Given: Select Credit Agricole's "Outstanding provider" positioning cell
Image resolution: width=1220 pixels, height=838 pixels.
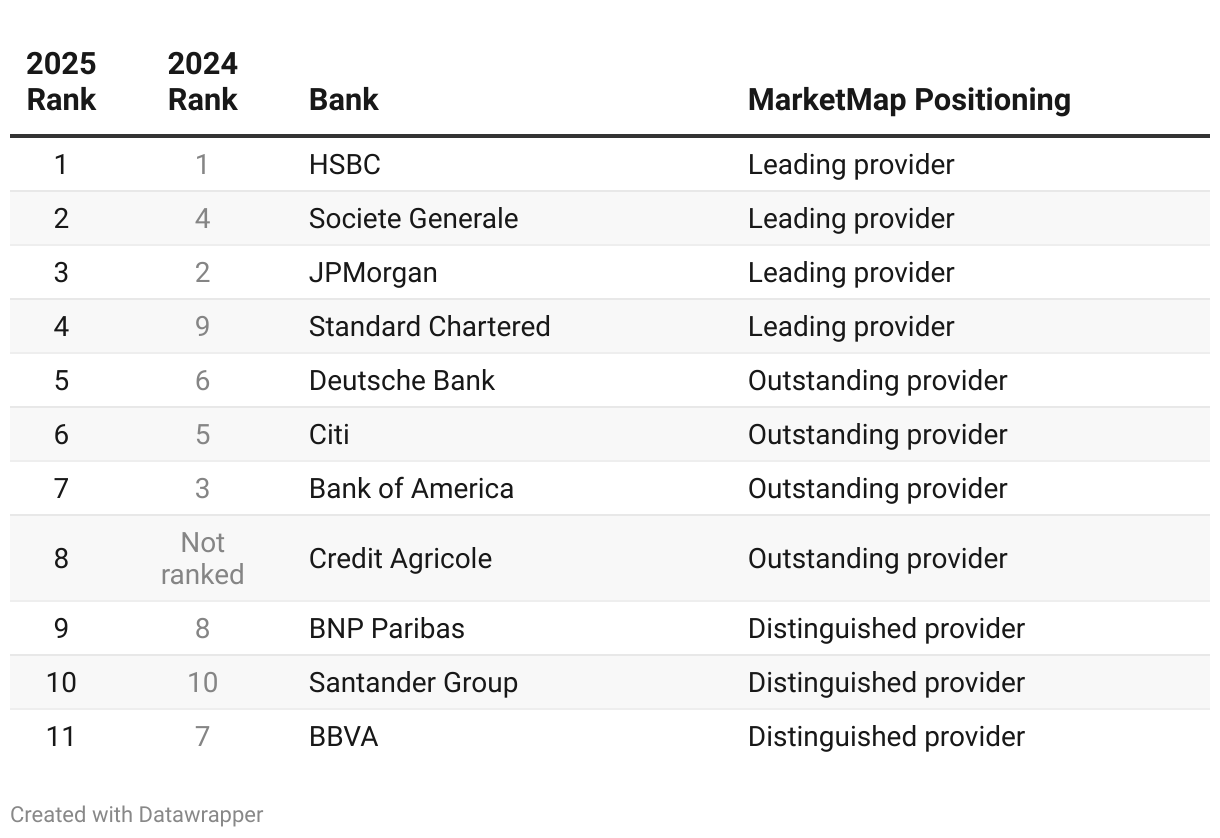Looking at the screenshot, I should click(877, 559).
